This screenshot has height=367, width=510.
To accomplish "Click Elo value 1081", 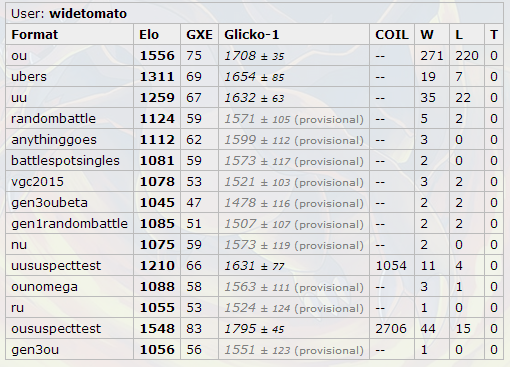I will pos(157,161).
